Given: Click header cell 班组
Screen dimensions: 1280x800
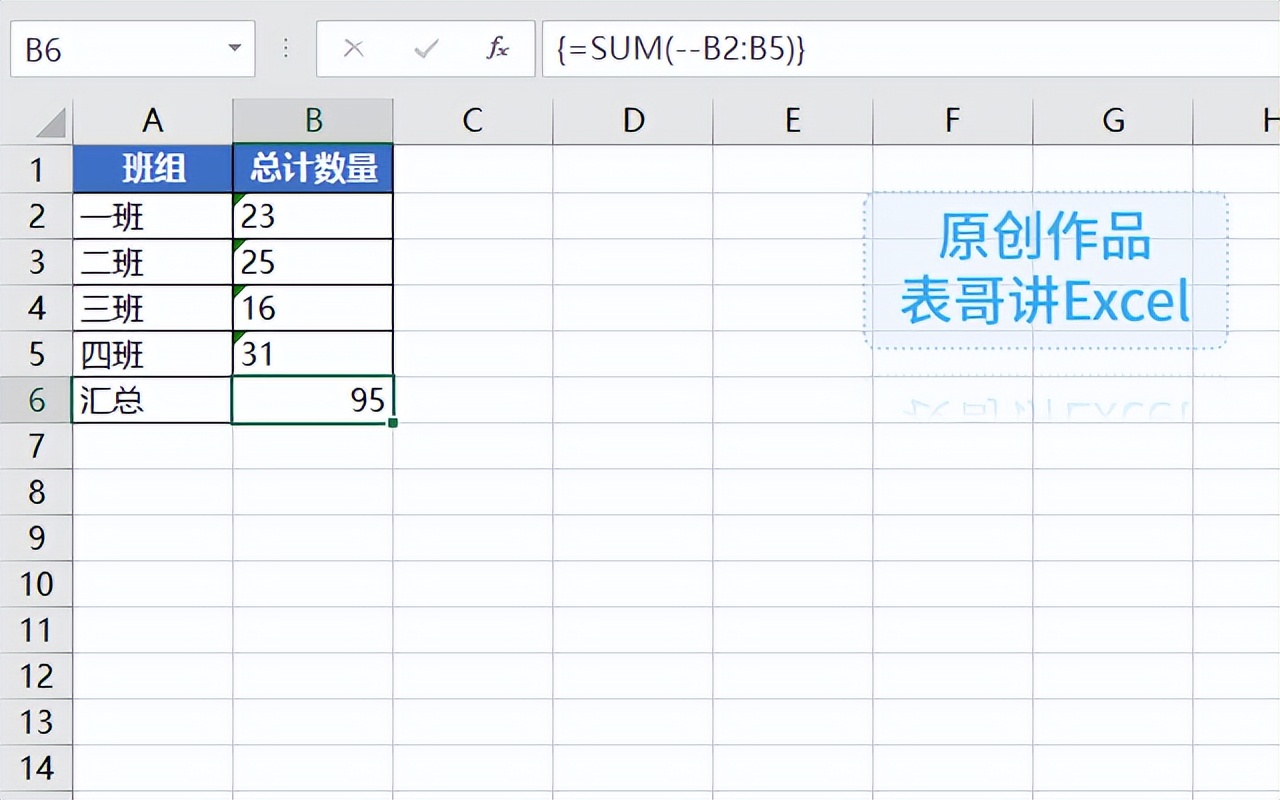Looking at the screenshot, I should pos(153,169).
